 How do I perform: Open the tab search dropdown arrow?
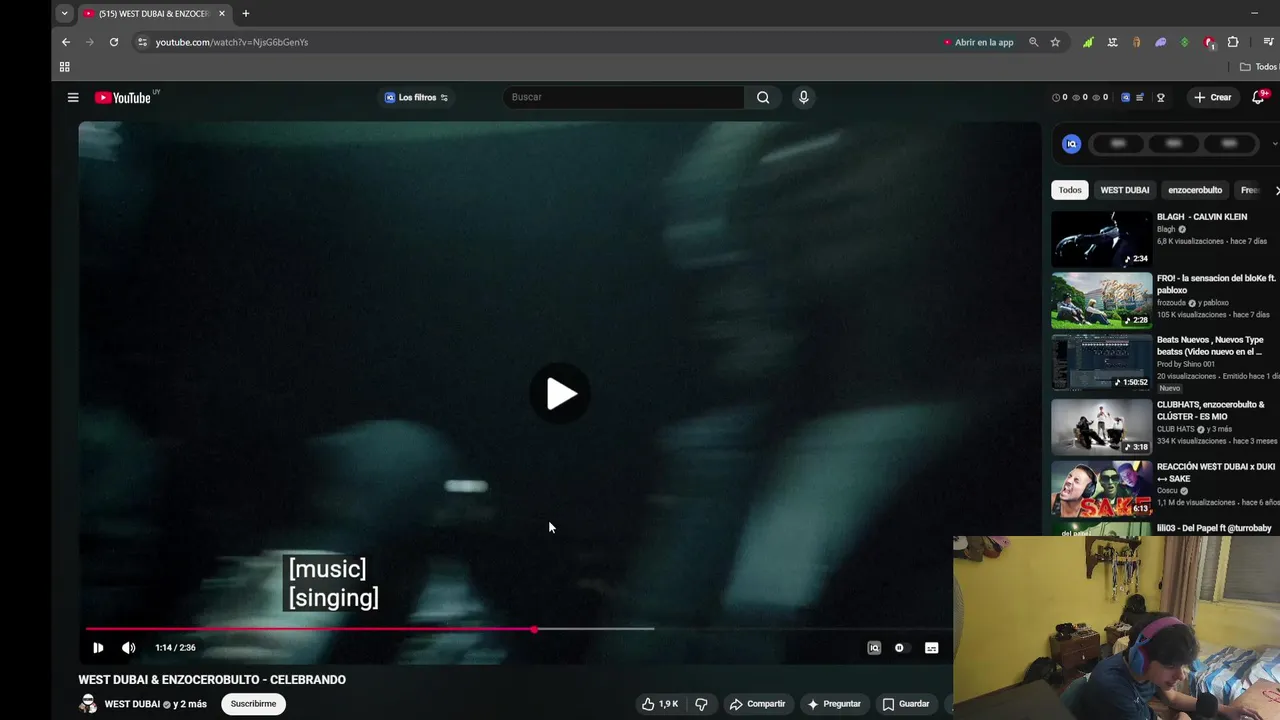pyautogui.click(x=64, y=14)
